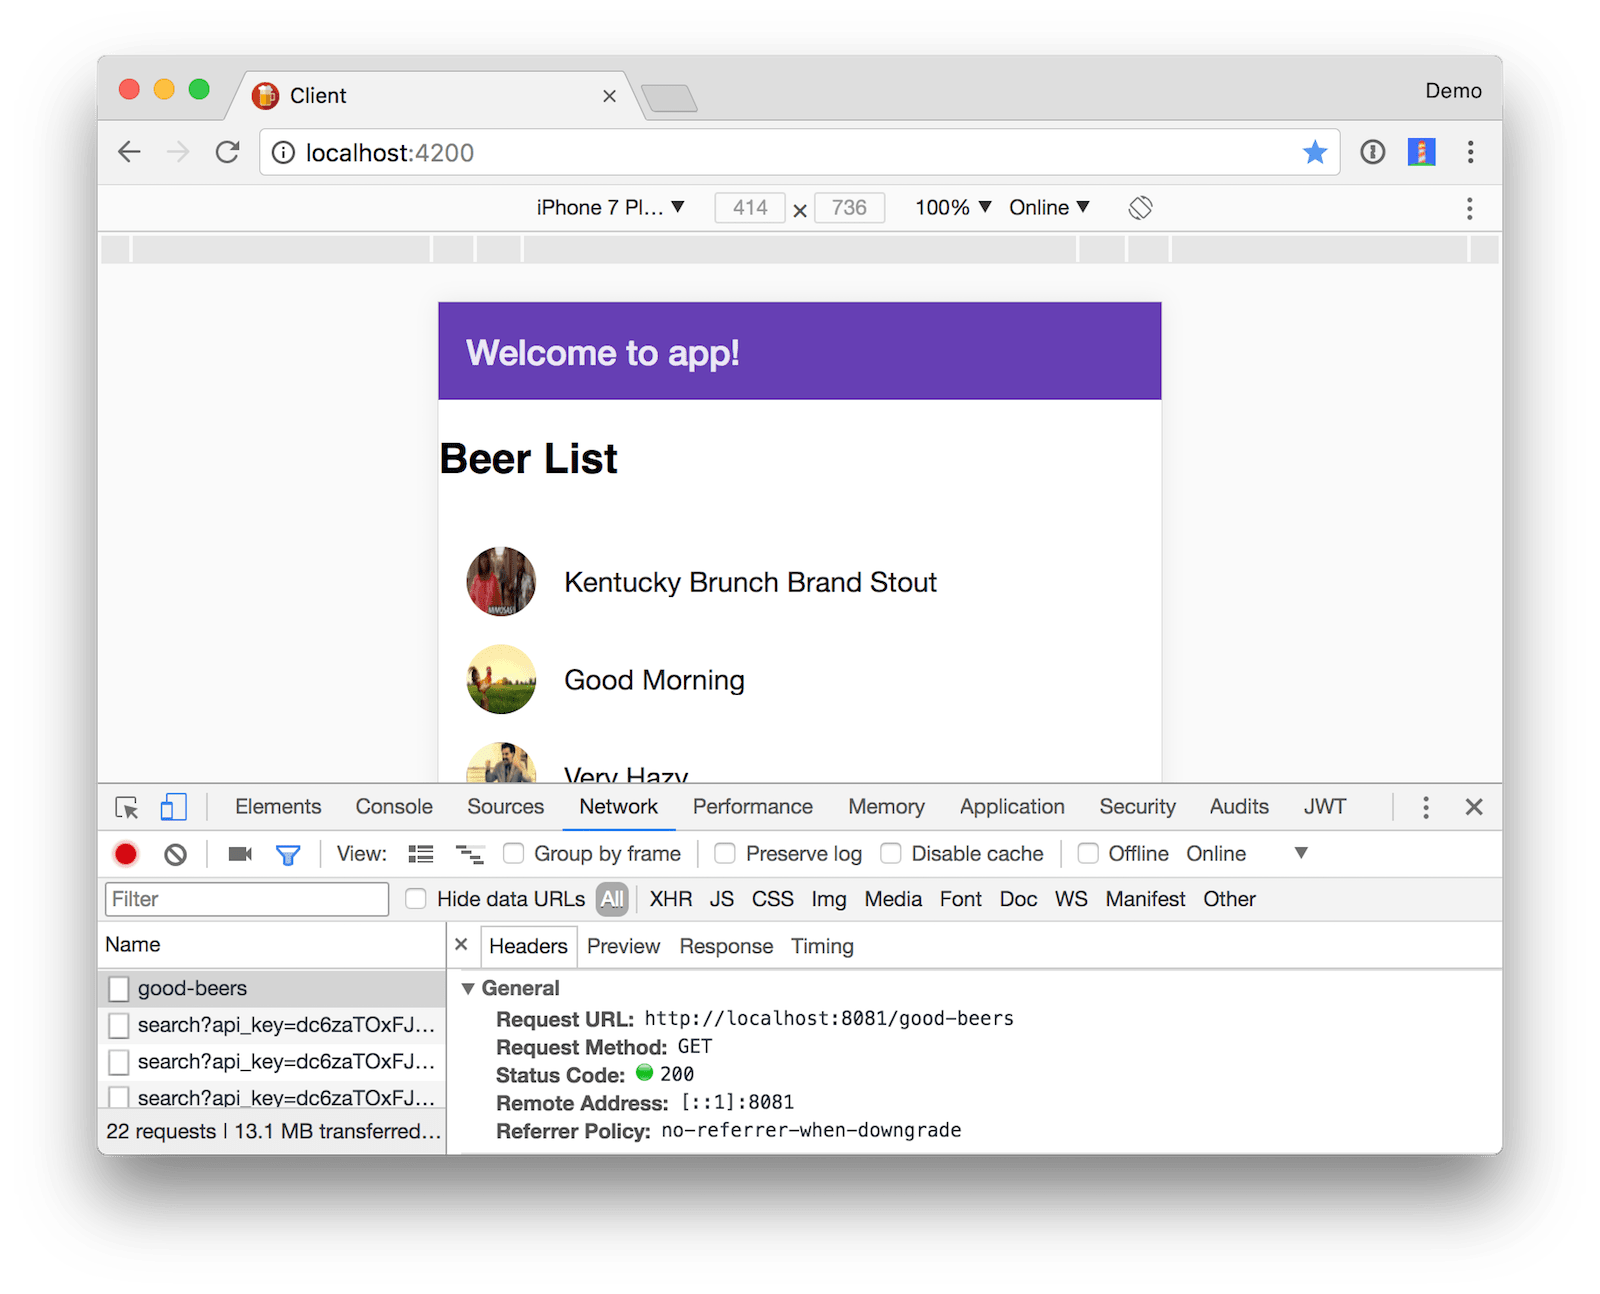Check Hide data URLs
The width and height of the screenshot is (1600, 1294).
(415, 898)
